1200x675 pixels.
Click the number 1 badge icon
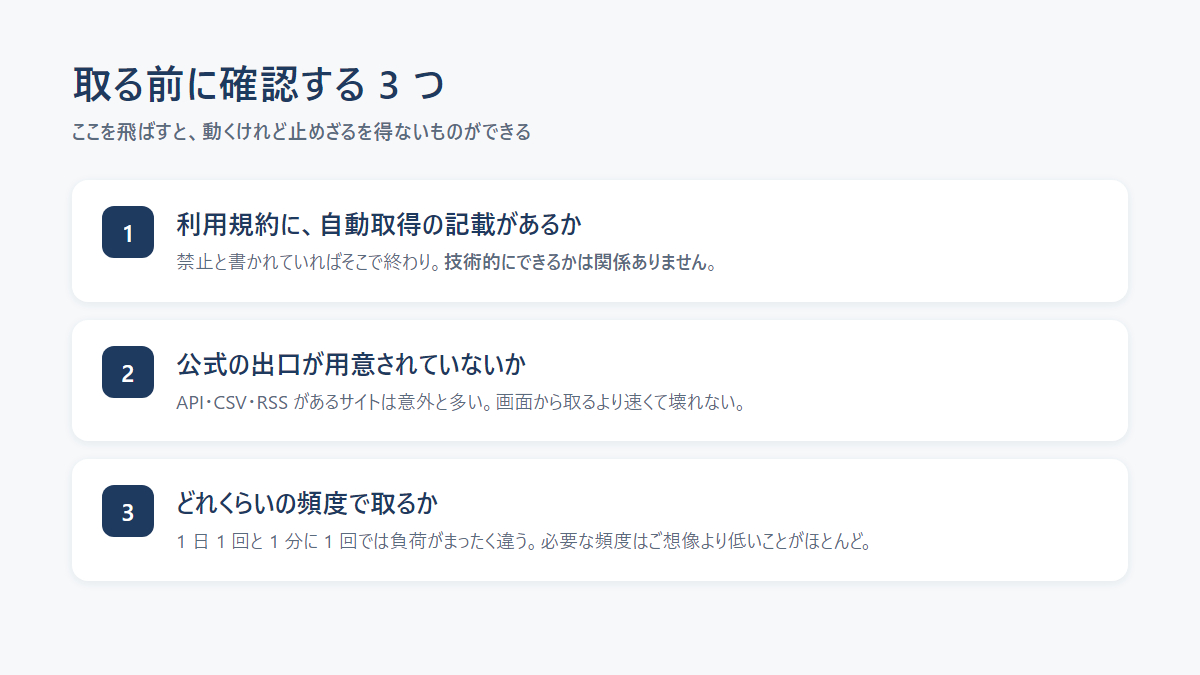128,232
